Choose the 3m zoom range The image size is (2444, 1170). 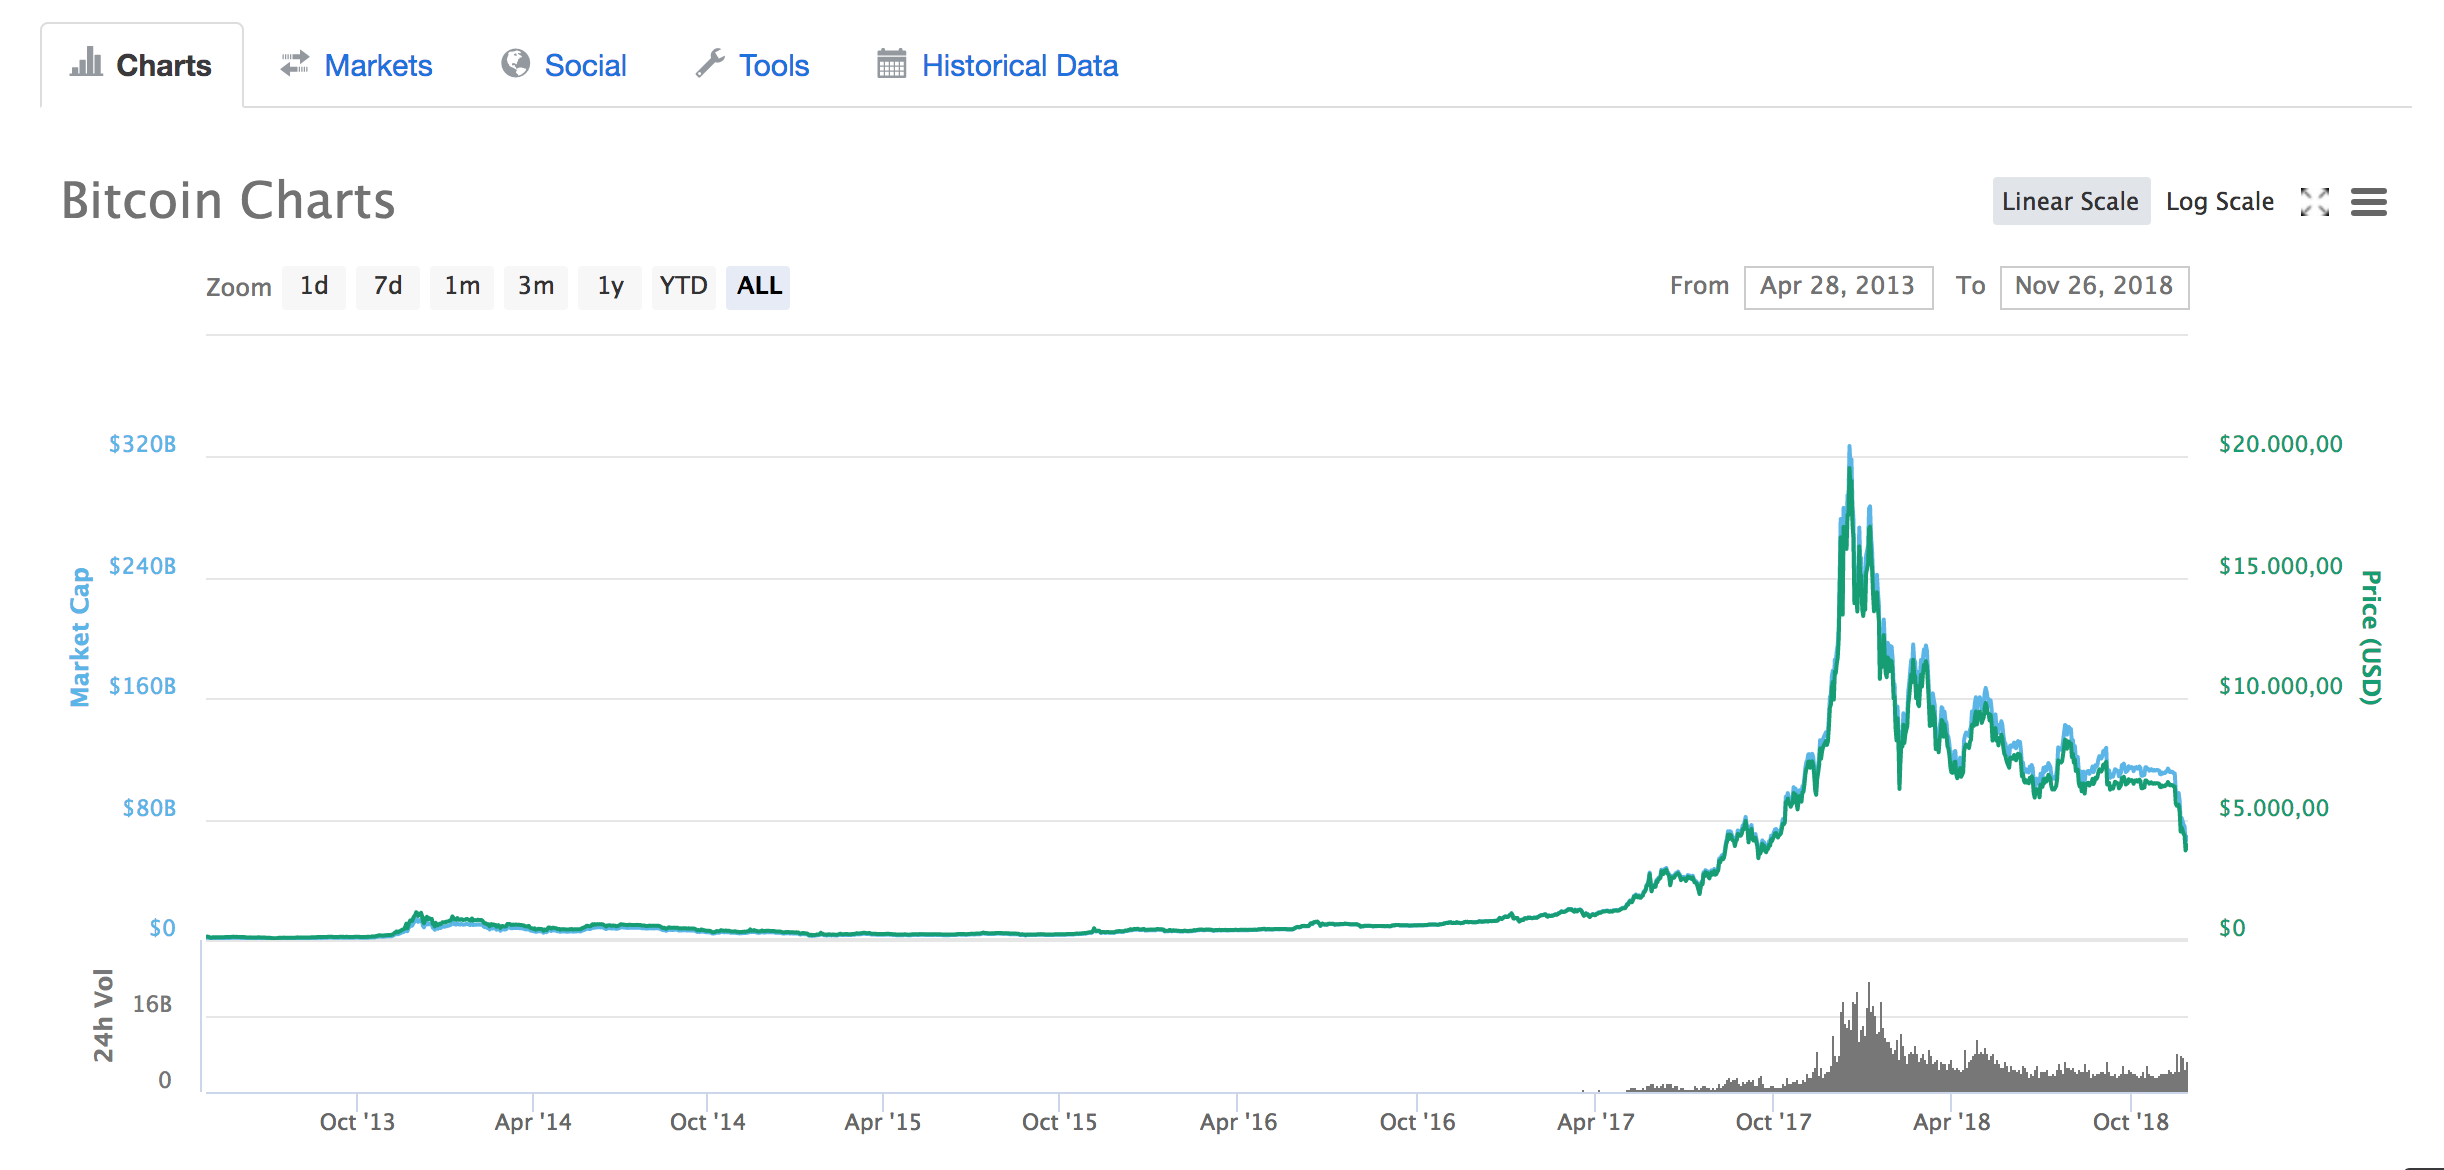tap(536, 287)
